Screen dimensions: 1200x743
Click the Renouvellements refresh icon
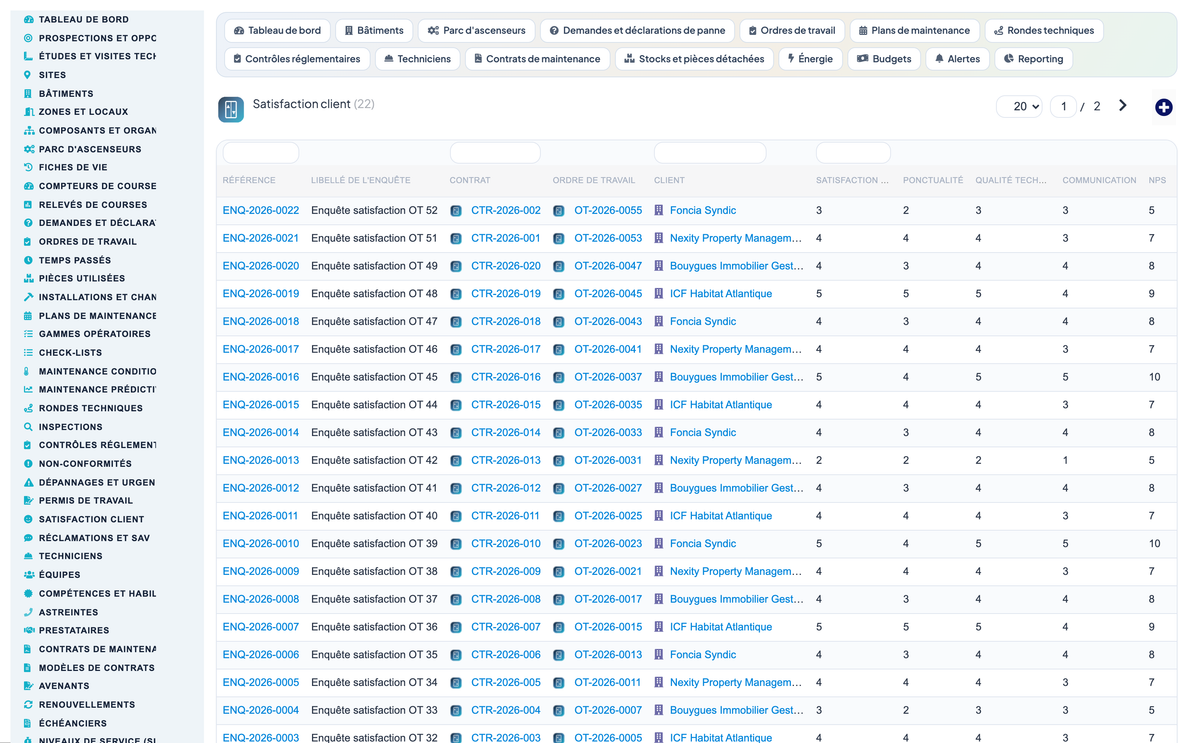[28, 704]
